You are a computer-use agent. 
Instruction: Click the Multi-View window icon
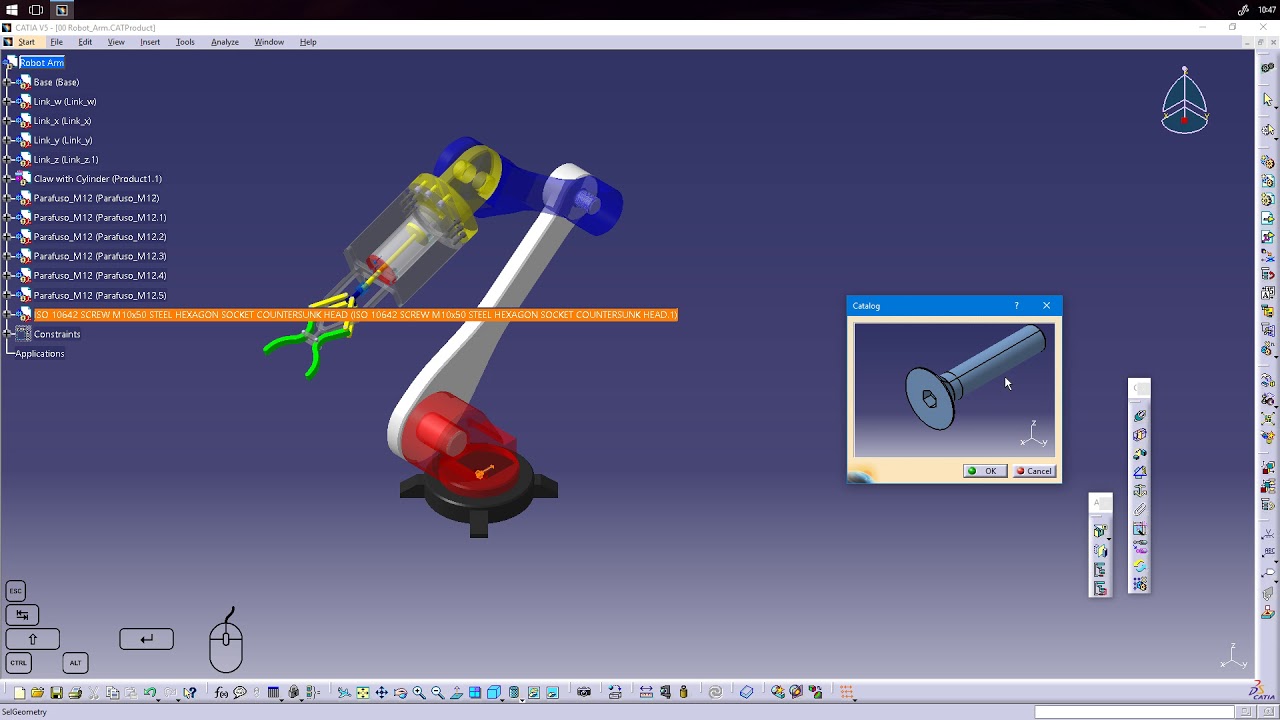(x=475, y=692)
